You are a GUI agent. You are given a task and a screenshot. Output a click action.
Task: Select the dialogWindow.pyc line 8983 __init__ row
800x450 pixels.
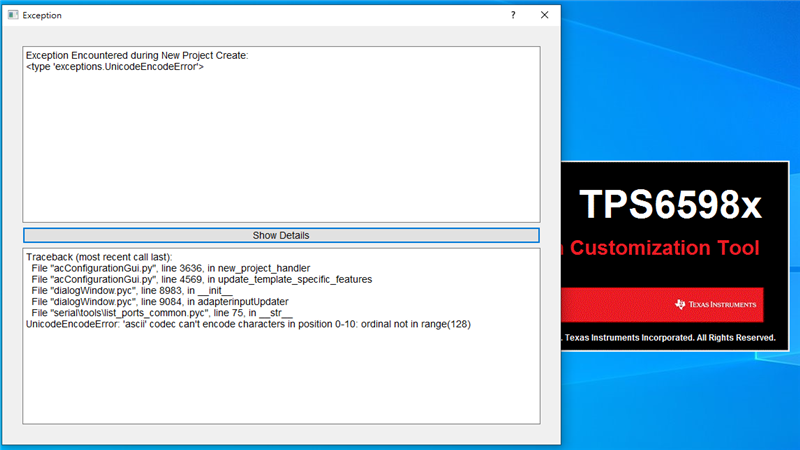132,290
